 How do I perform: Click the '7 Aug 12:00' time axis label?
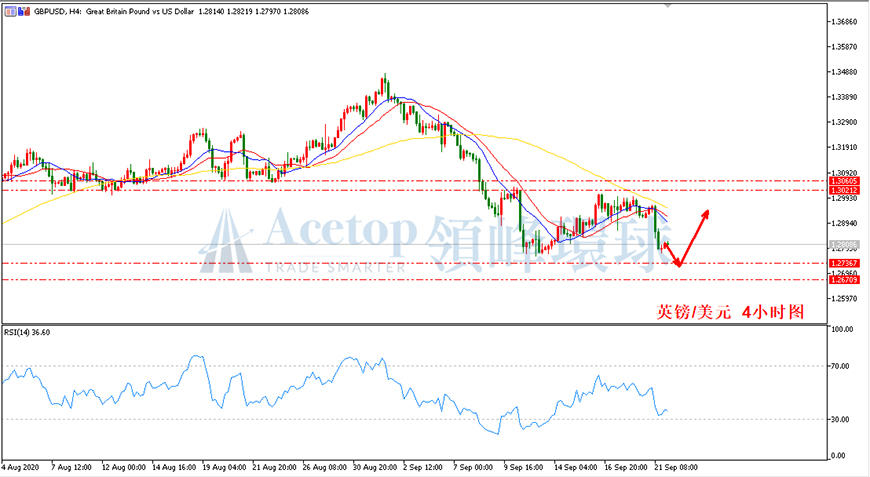(x=72, y=467)
